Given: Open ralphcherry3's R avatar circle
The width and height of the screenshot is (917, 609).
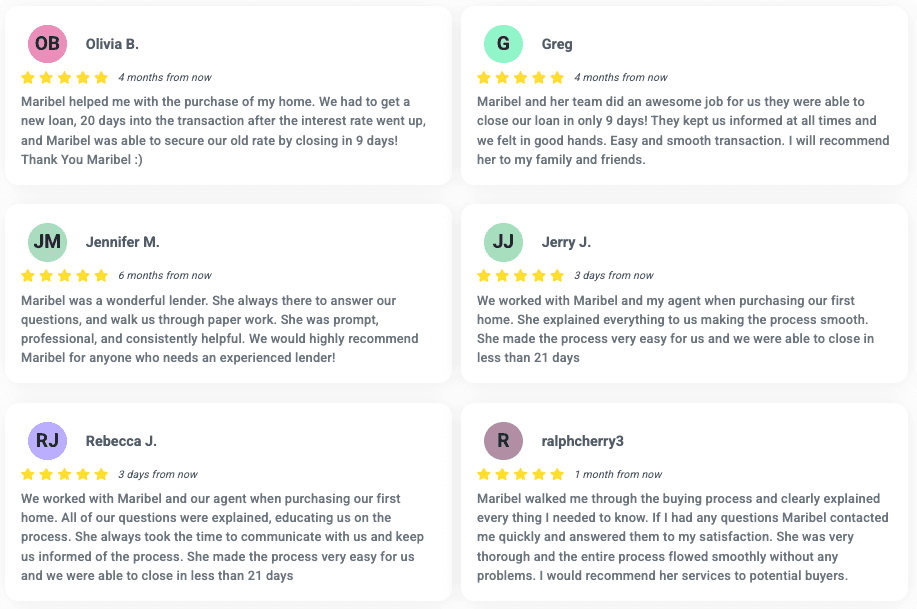Looking at the screenshot, I should click(503, 441).
